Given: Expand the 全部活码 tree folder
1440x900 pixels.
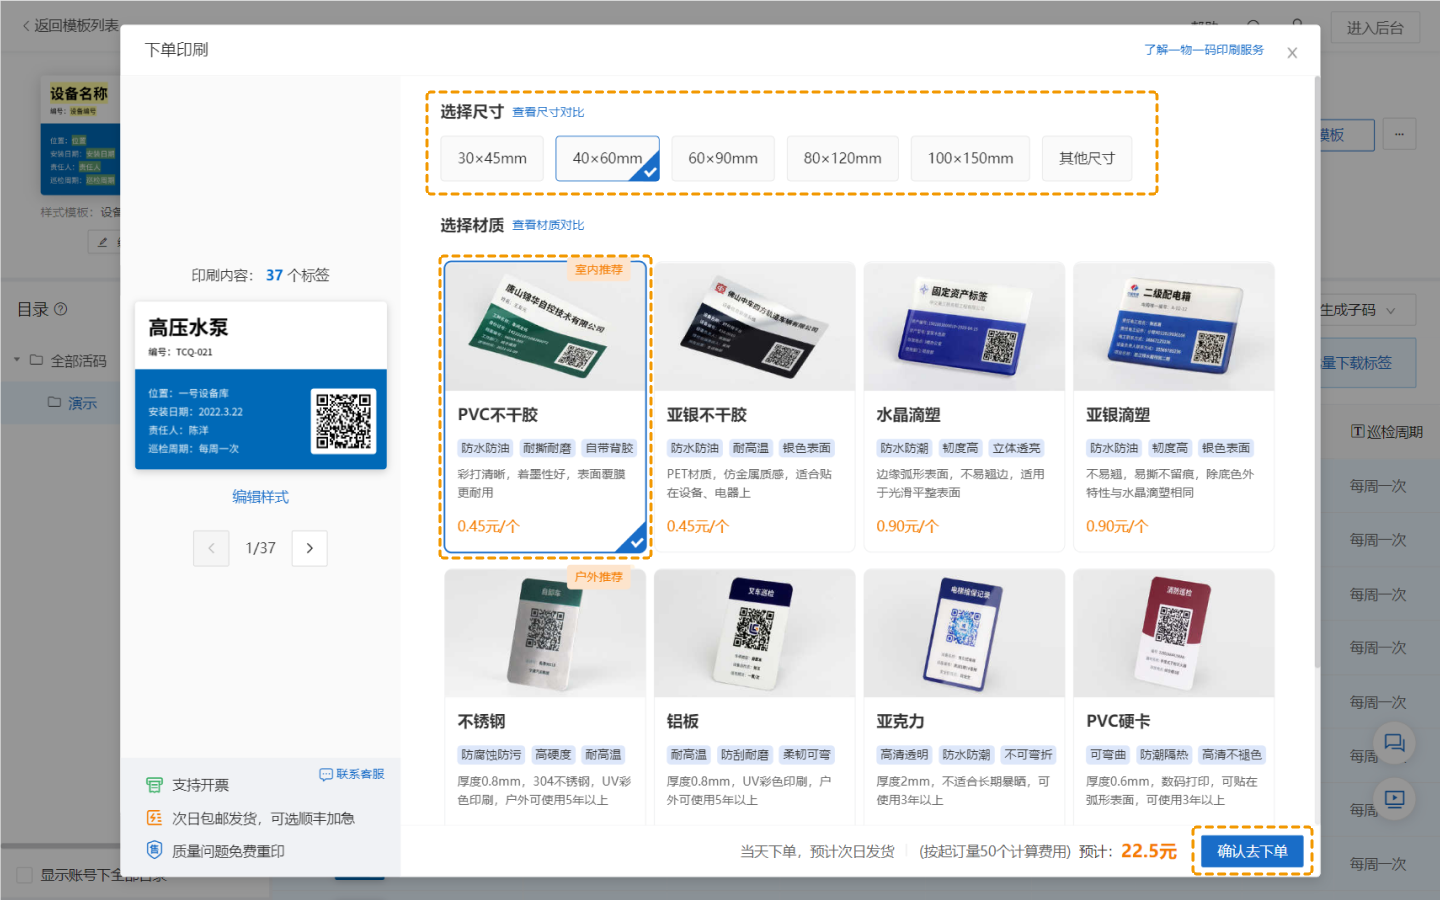Looking at the screenshot, I should click(x=17, y=360).
